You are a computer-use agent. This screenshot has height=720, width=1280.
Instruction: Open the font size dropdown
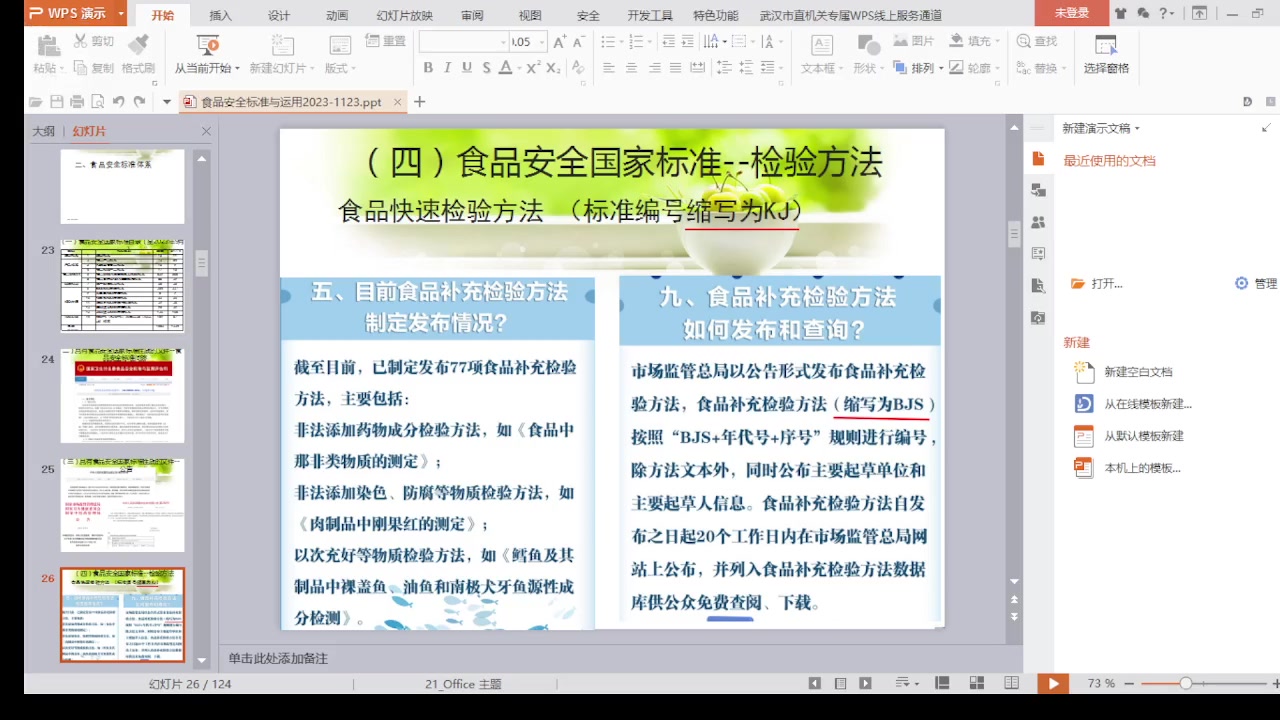542,42
